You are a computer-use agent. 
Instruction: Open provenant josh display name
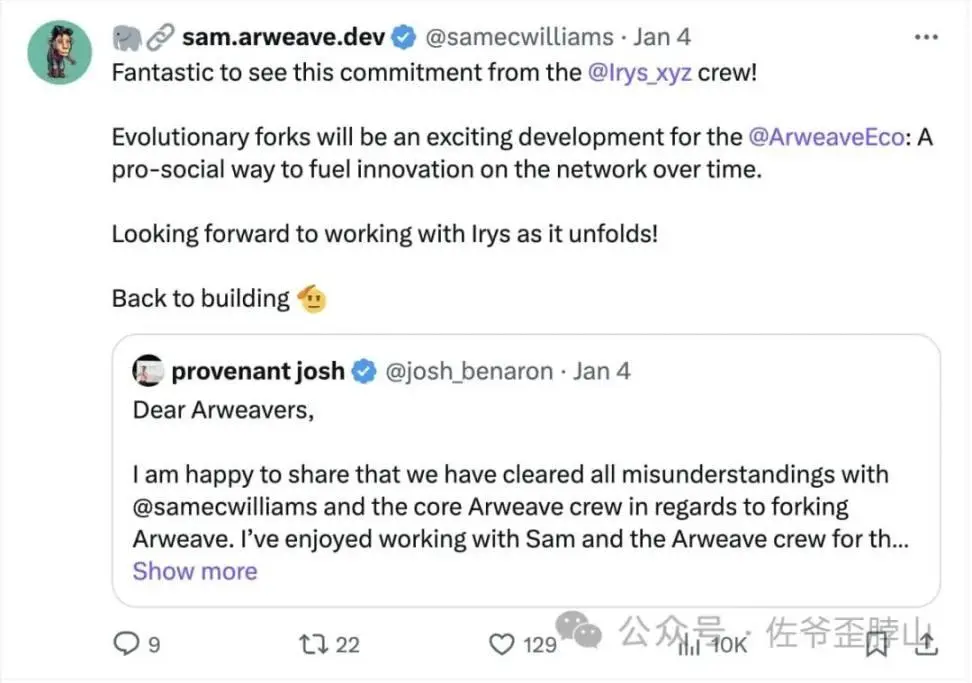point(258,371)
